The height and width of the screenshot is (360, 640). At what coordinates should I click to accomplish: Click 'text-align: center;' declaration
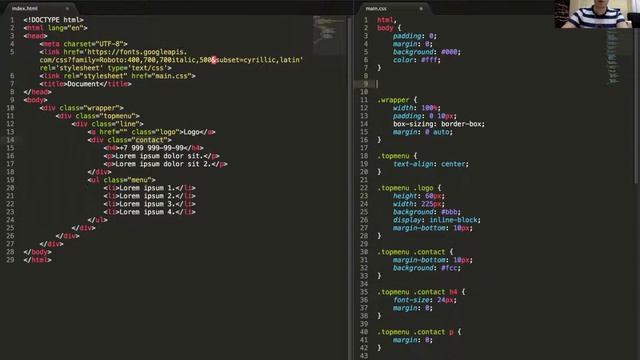(x=431, y=164)
